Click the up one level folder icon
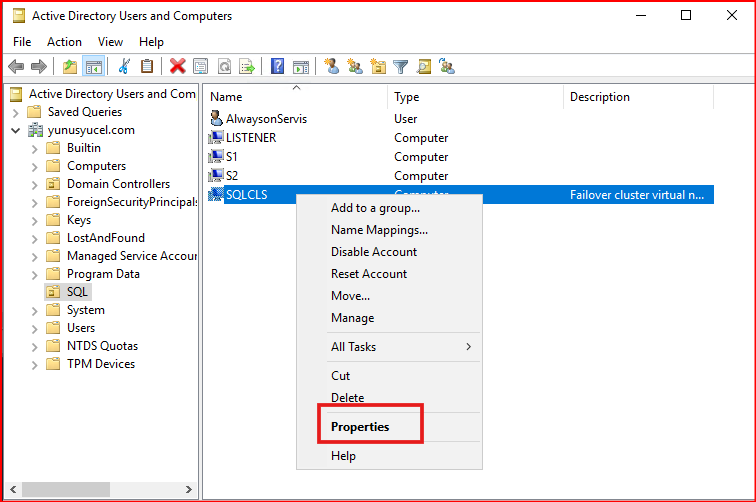 (x=69, y=66)
